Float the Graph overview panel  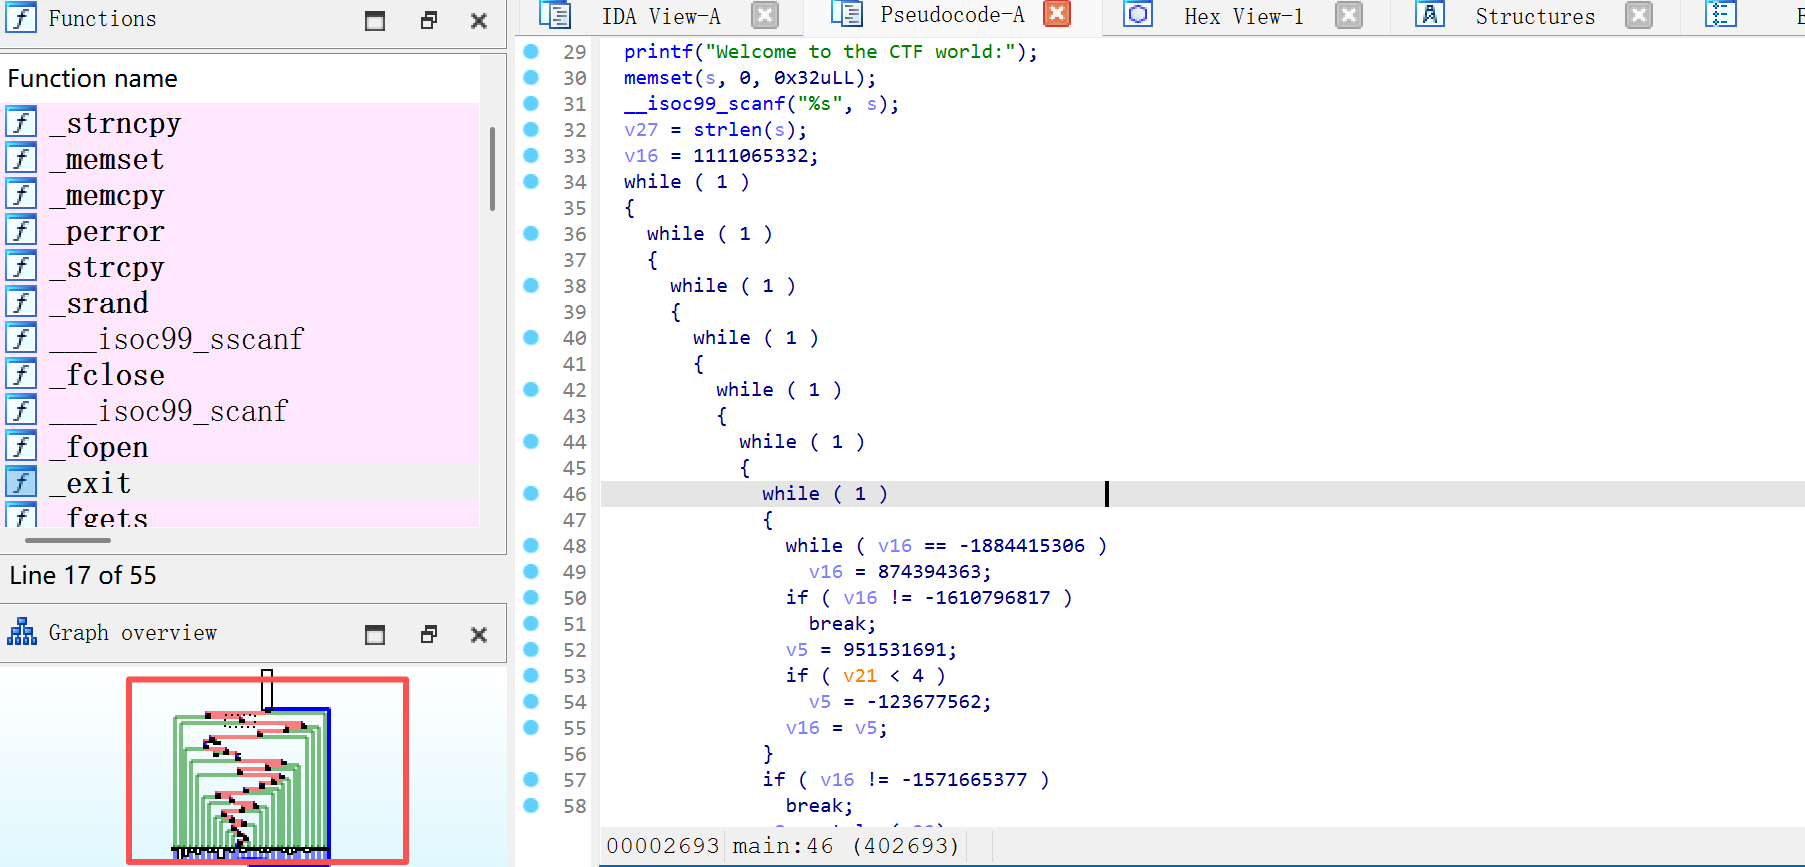[x=429, y=634]
